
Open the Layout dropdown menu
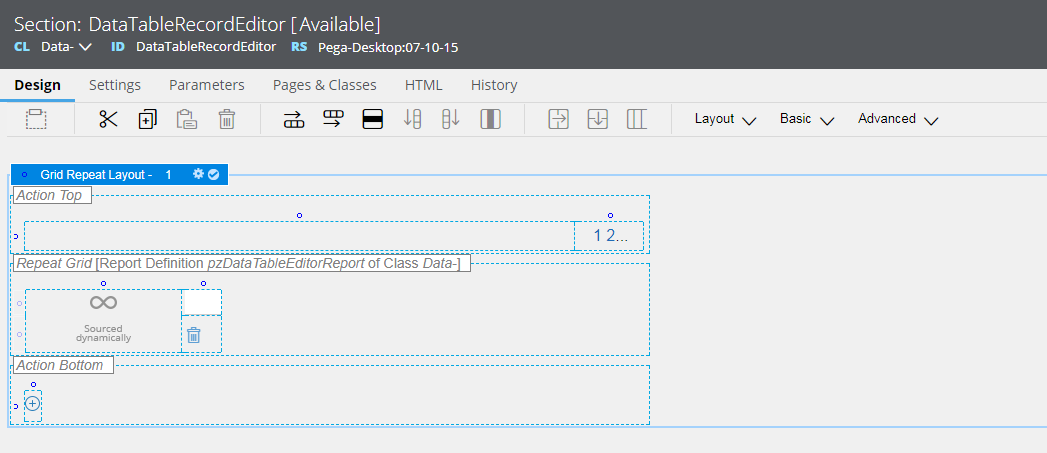point(725,119)
